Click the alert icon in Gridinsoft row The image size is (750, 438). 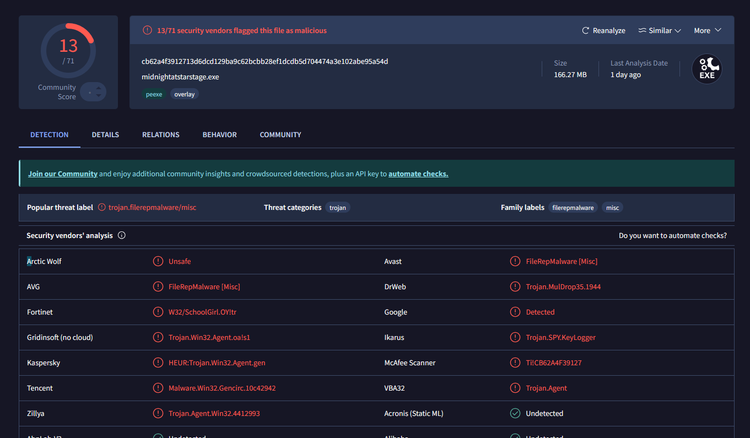[158, 337]
